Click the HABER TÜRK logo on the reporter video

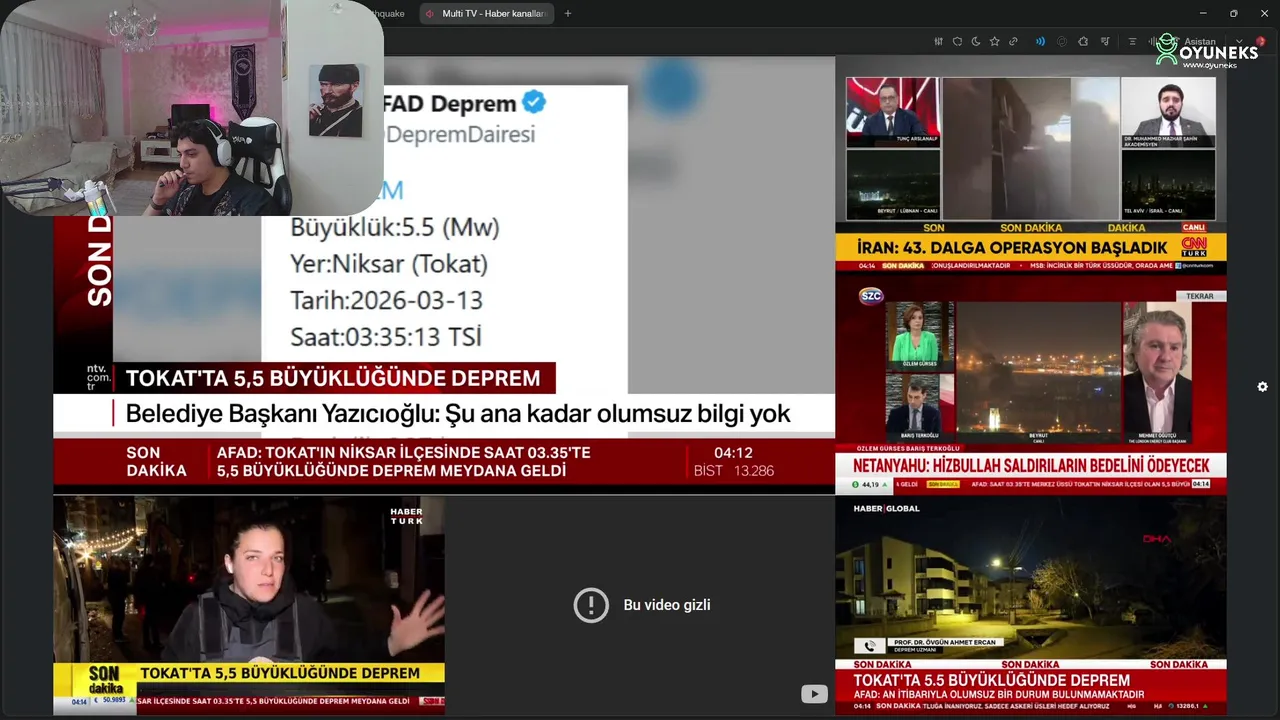coord(407,516)
